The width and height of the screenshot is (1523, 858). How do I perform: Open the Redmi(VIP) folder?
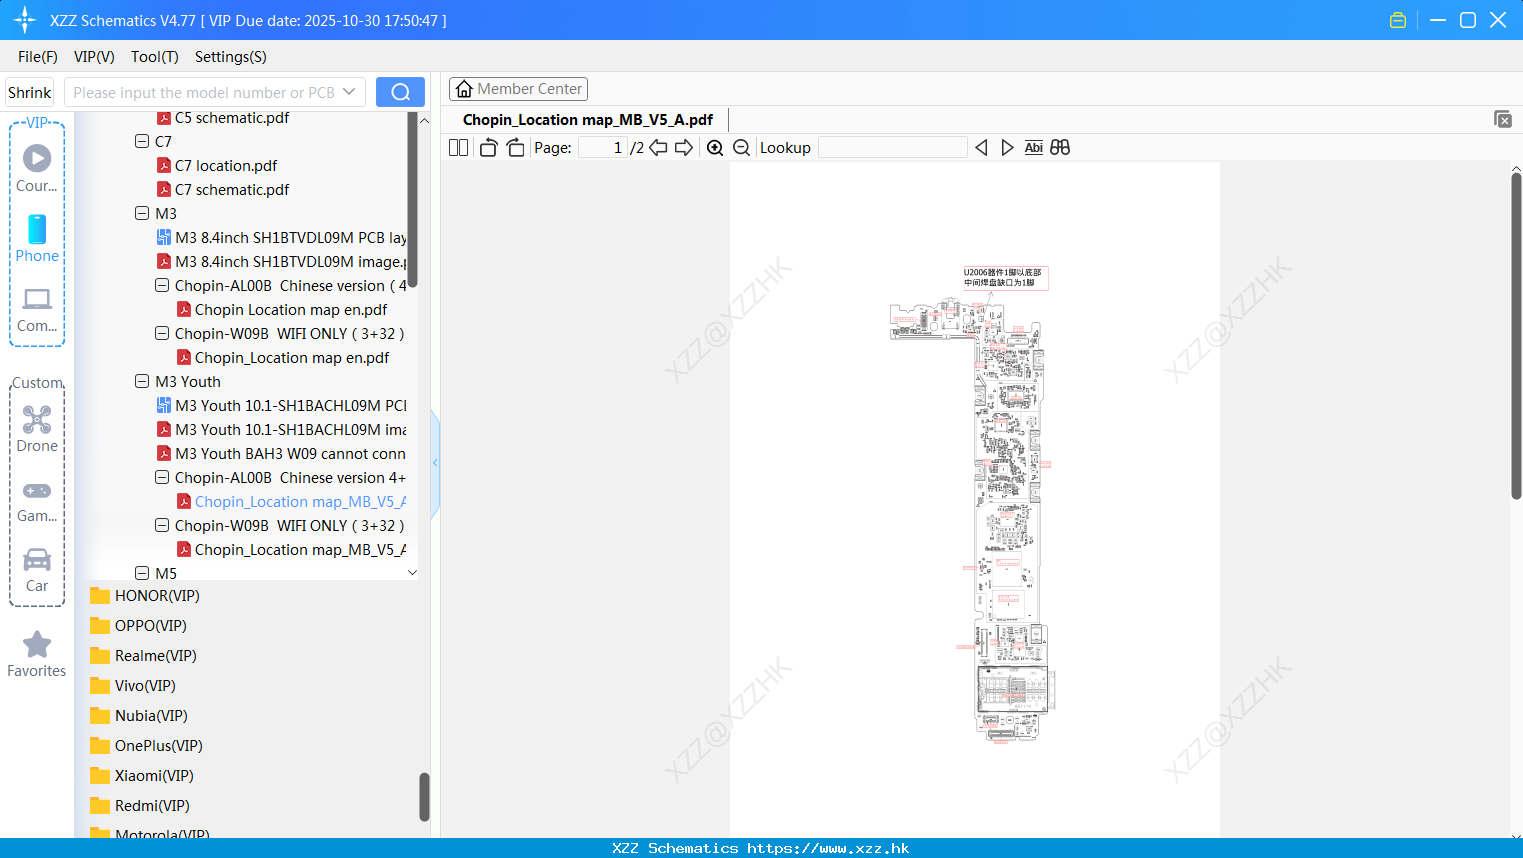point(139,805)
